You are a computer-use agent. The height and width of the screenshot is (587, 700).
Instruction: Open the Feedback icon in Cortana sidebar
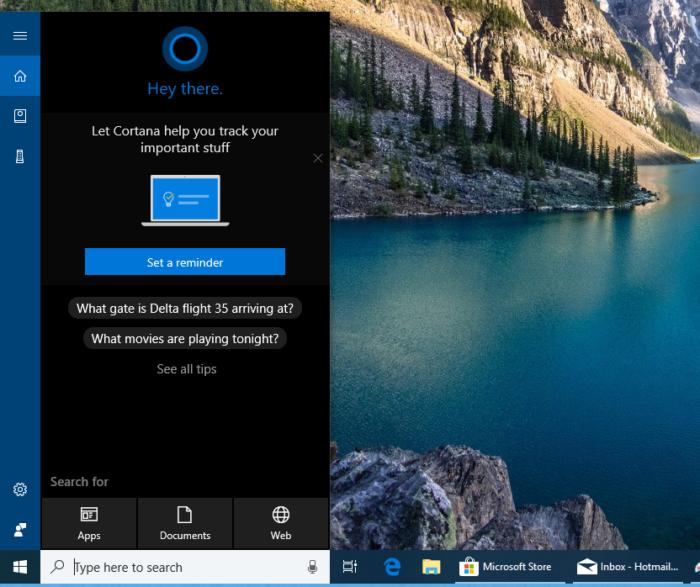20,530
